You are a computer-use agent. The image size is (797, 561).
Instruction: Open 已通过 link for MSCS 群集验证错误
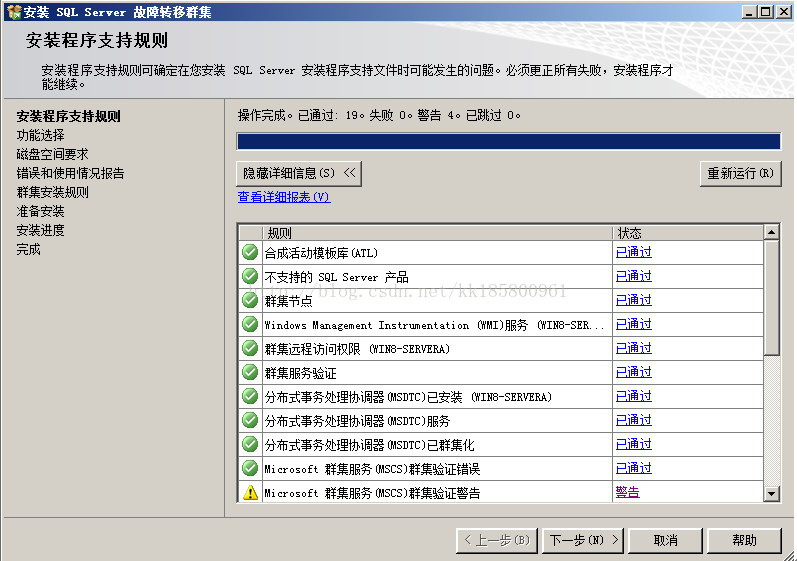633,468
